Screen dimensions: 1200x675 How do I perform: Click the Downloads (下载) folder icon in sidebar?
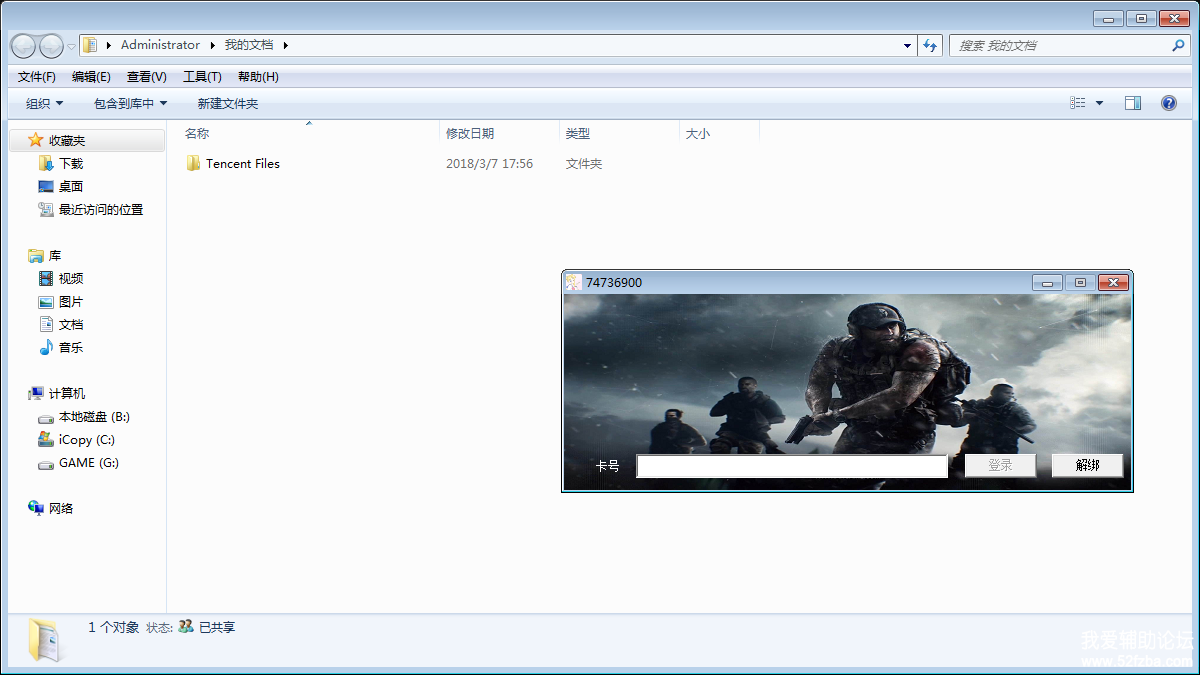pyautogui.click(x=46, y=163)
